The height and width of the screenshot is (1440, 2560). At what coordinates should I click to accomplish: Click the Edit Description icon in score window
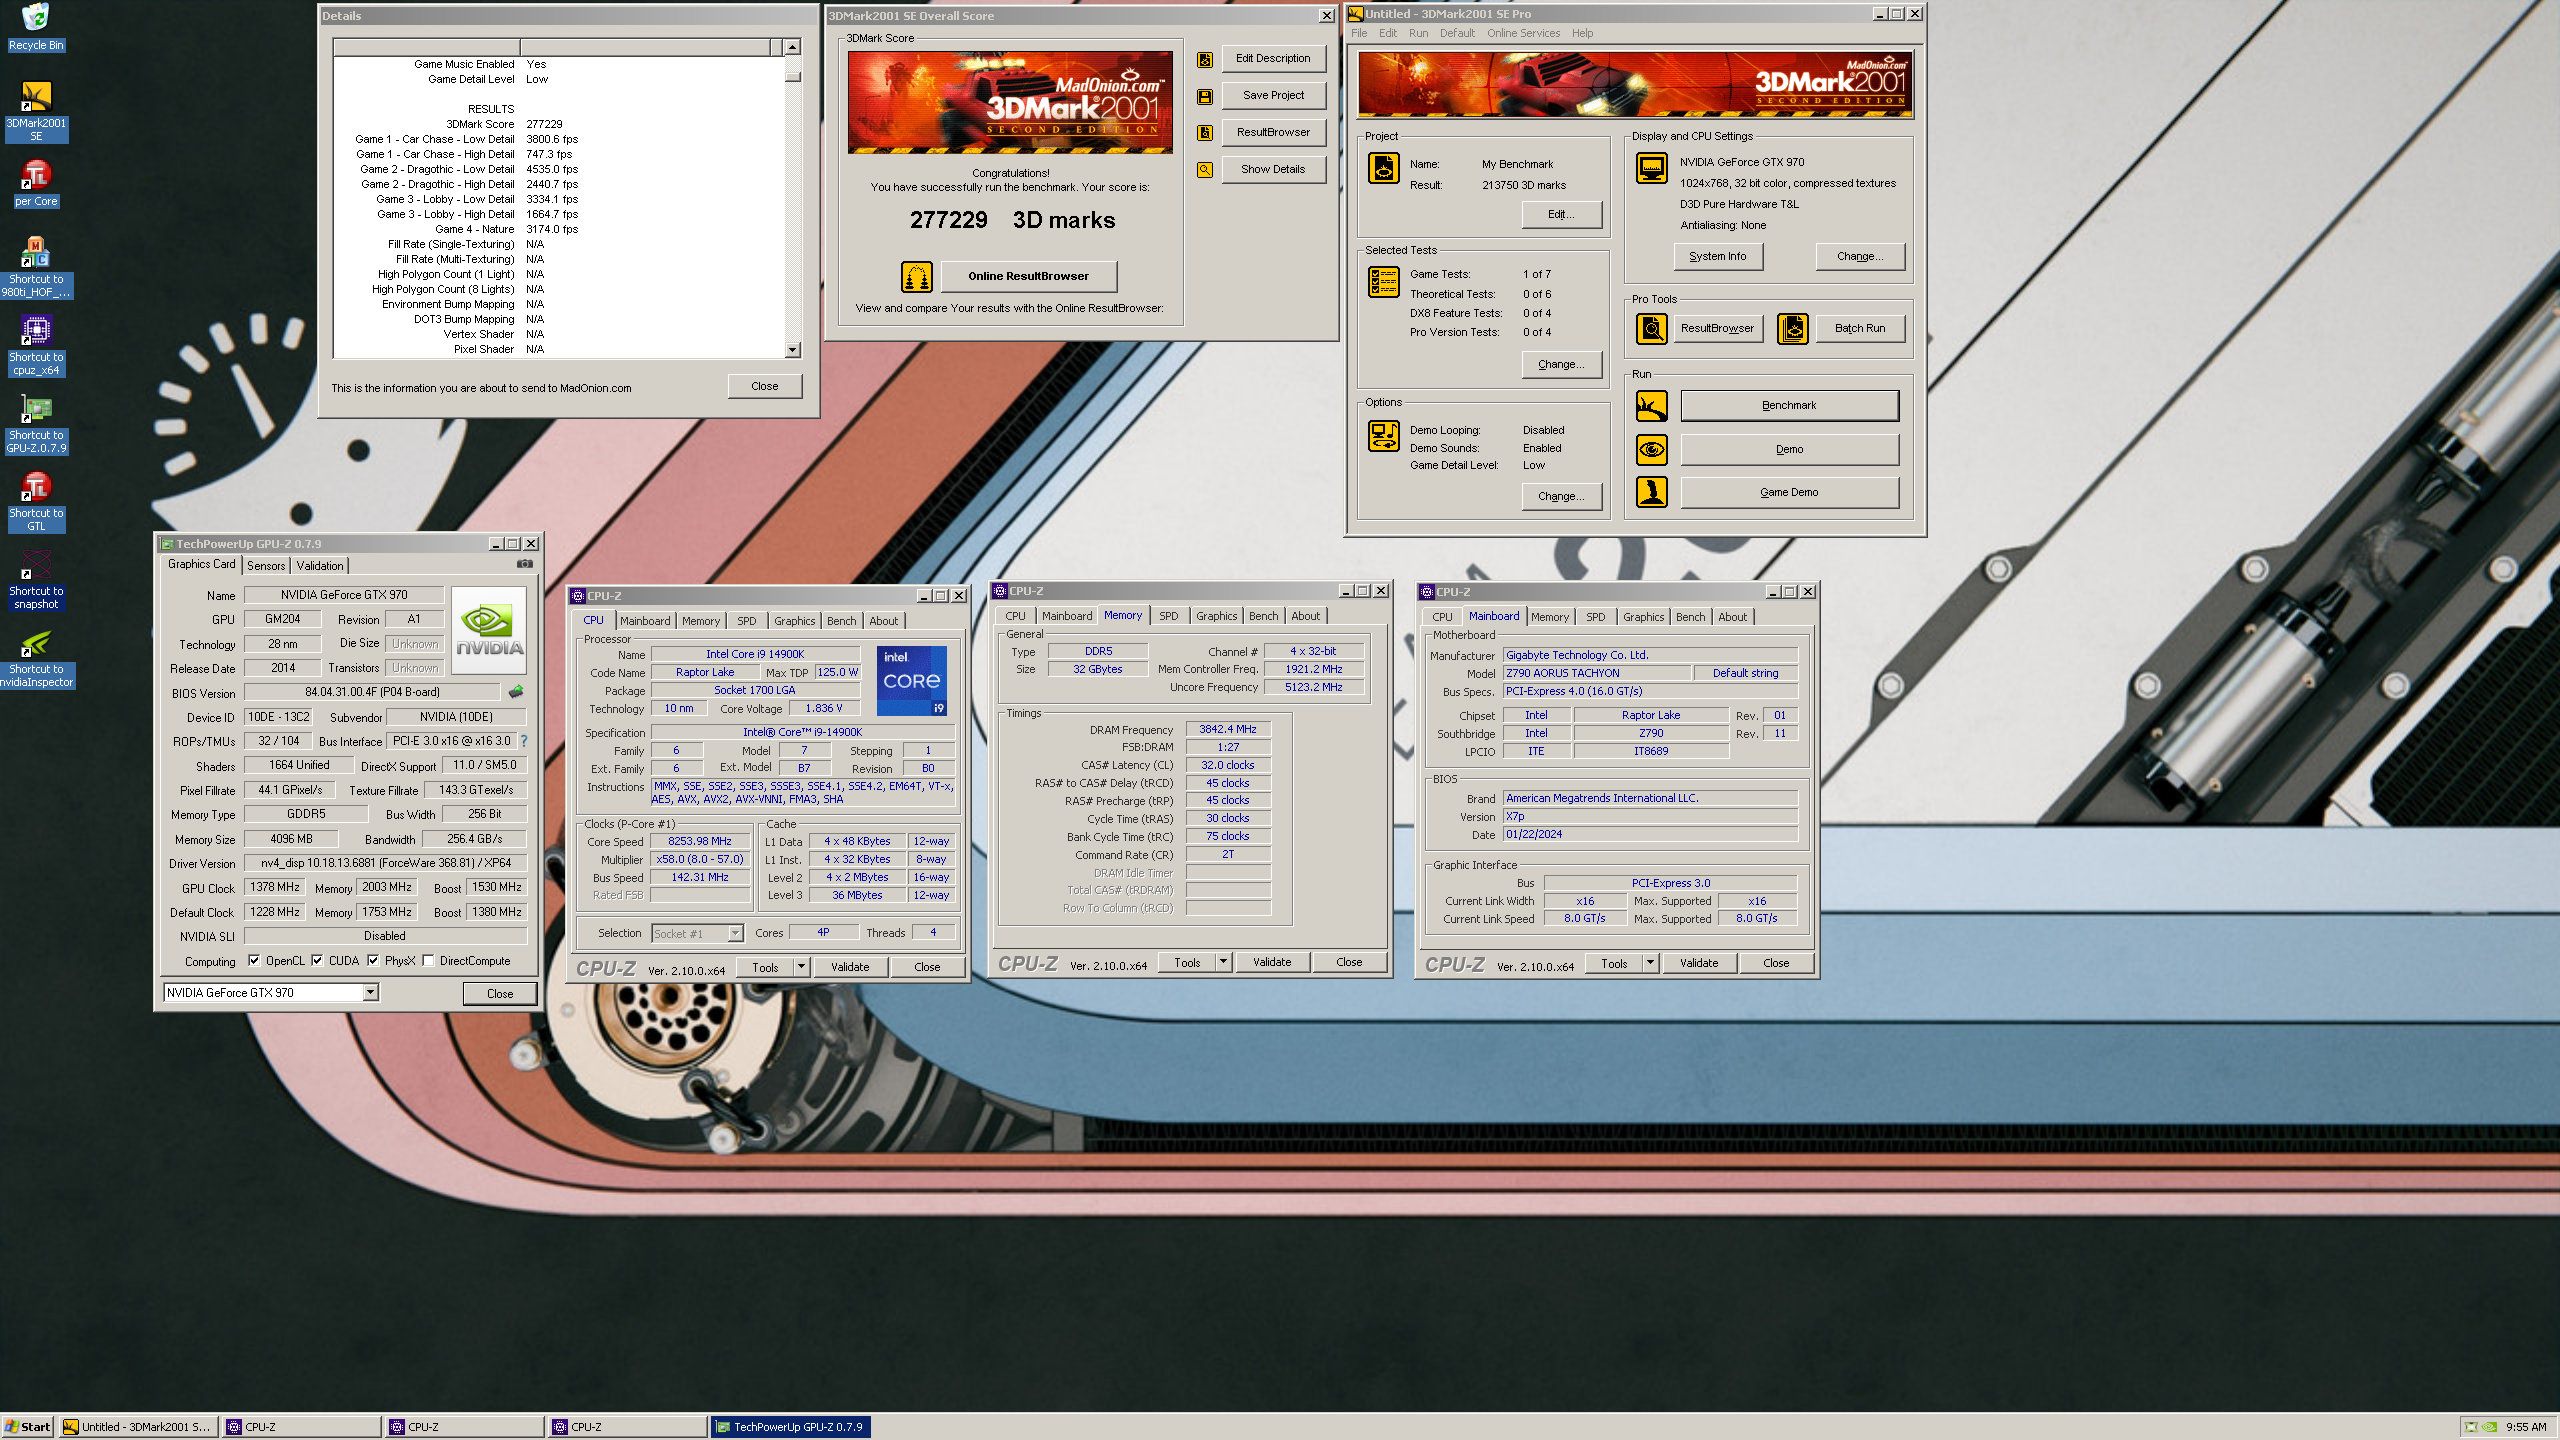pyautogui.click(x=1205, y=59)
